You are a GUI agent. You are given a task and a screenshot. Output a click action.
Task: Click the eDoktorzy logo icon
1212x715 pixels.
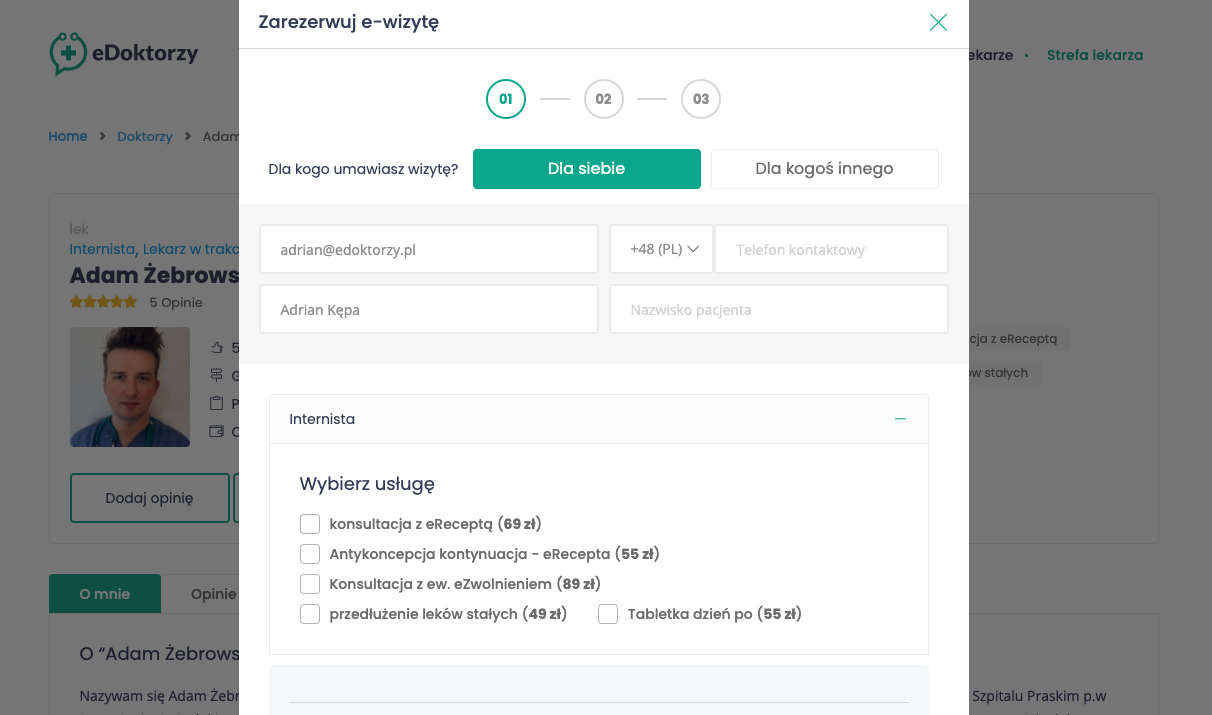[68, 54]
